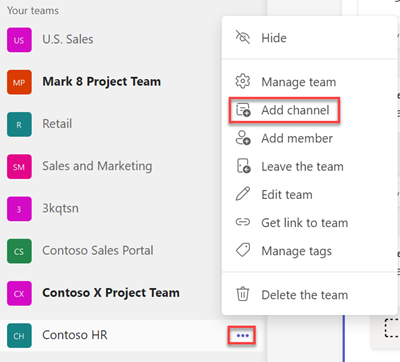The image size is (400, 362).
Task: Select the Retail team avatar icon
Action: tap(19, 125)
